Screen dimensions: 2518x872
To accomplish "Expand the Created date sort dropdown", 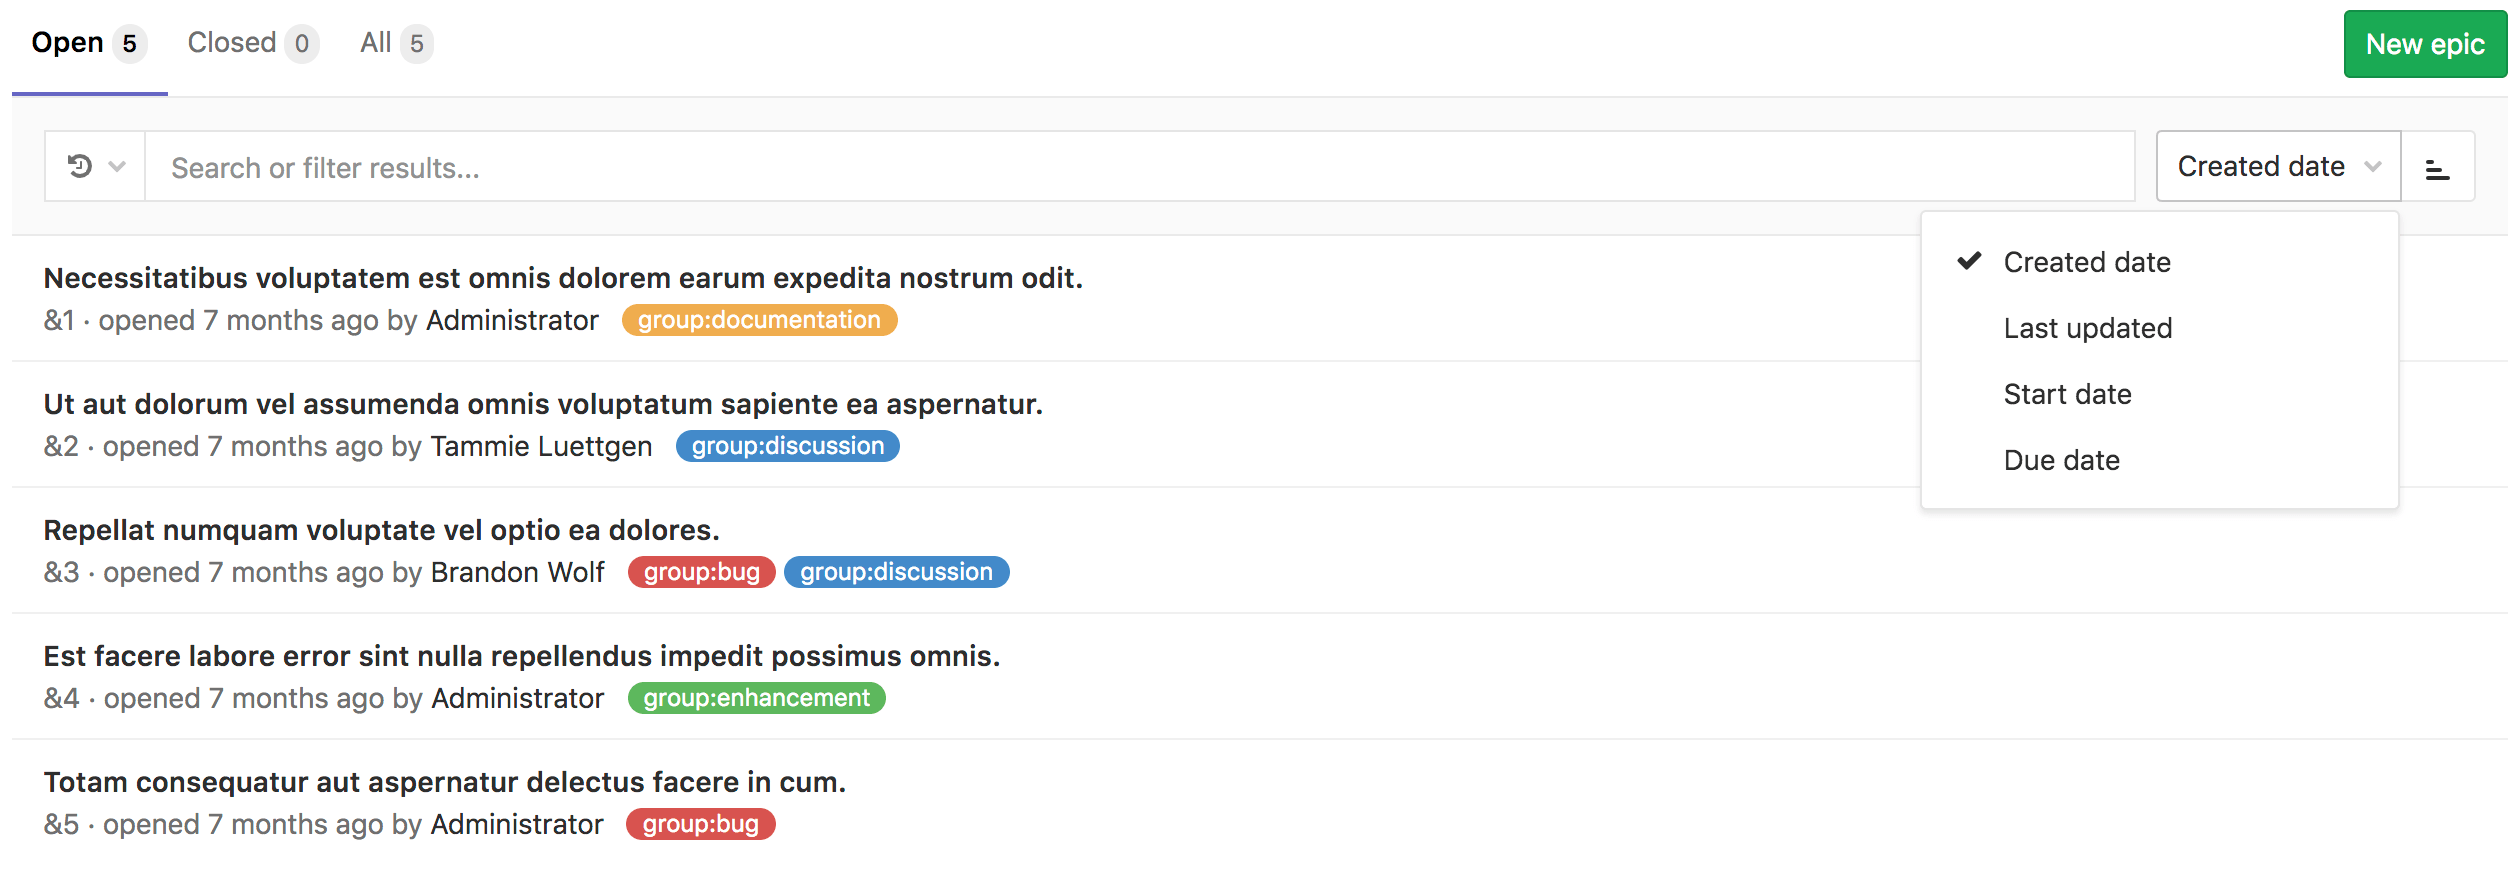I will [2277, 166].
